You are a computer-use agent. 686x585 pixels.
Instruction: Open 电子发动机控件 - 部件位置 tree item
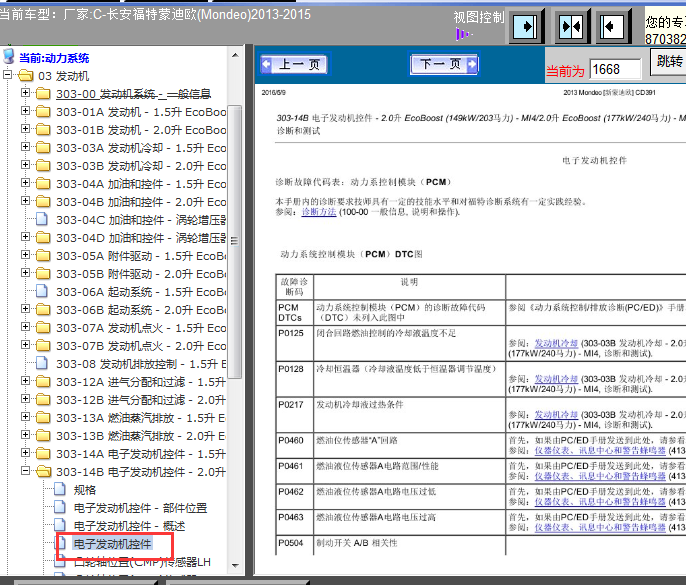tap(140, 508)
